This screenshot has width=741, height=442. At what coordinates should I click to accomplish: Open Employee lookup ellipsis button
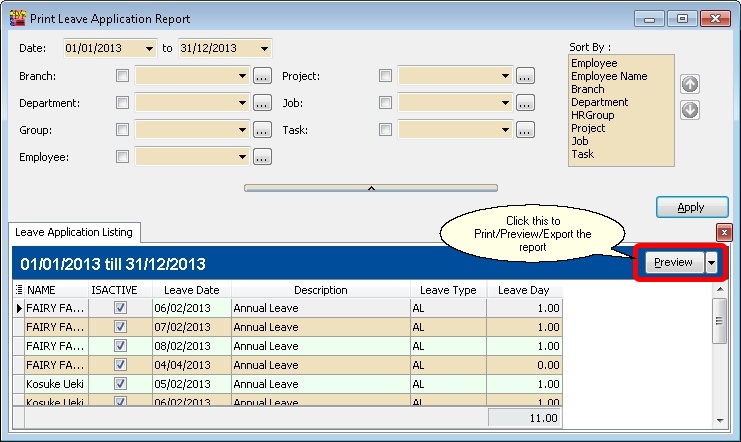coord(262,156)
